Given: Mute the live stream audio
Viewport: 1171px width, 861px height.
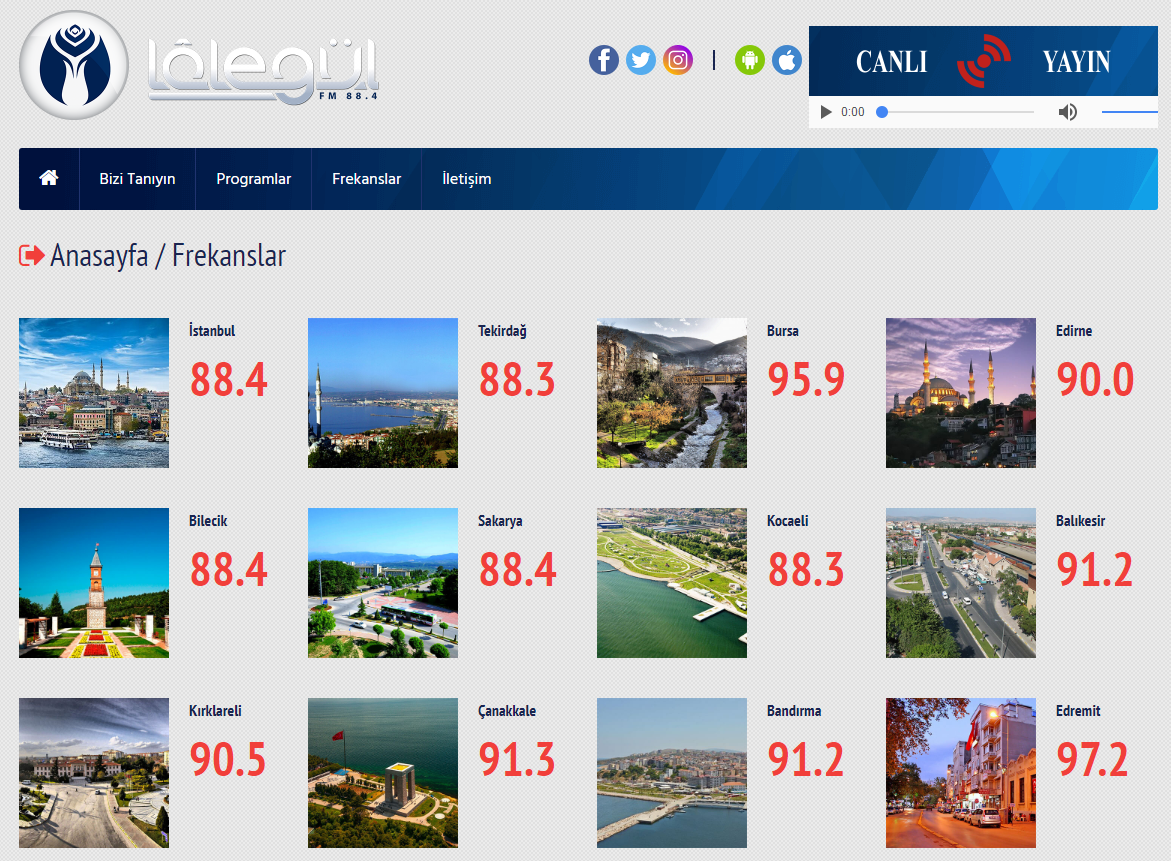Looking at the screenshot, I should pos(1067,112).
